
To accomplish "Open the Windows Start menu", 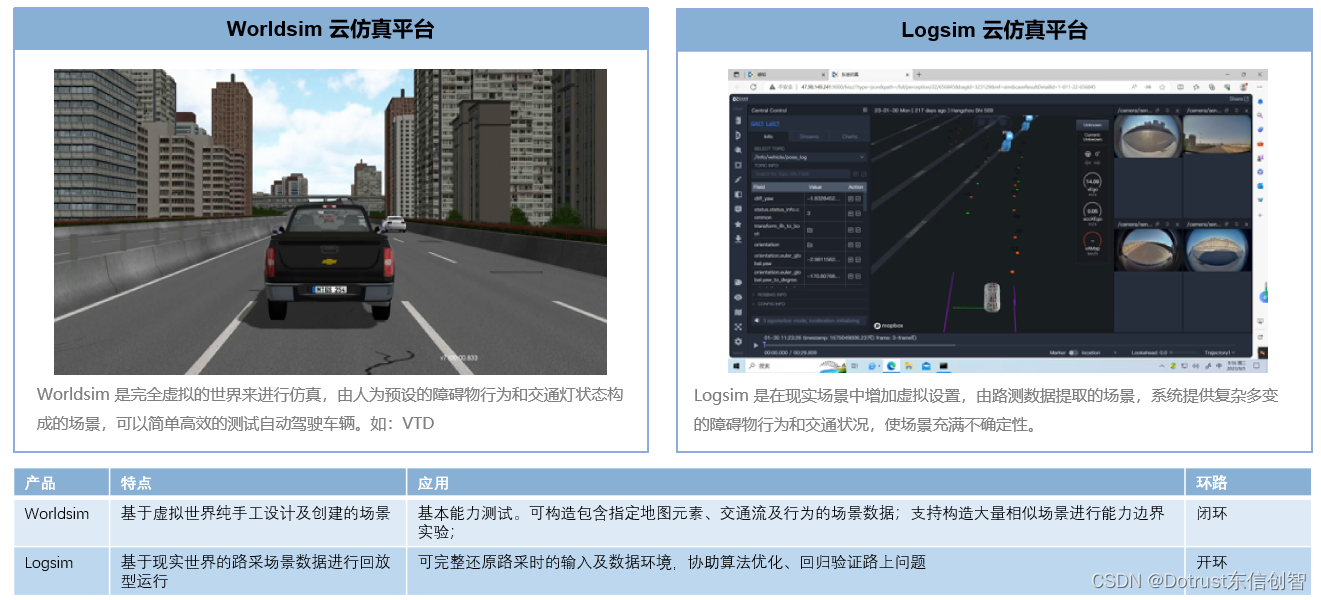I will pos(736,366).
